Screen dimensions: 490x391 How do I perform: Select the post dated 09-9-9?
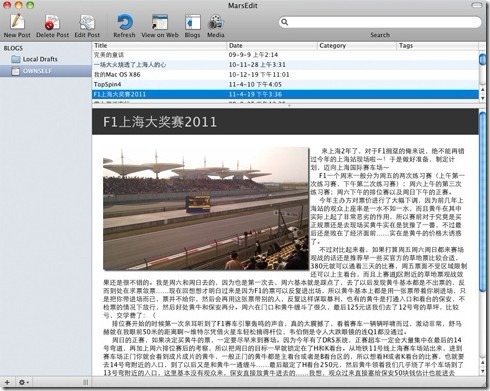pos(285,55)
